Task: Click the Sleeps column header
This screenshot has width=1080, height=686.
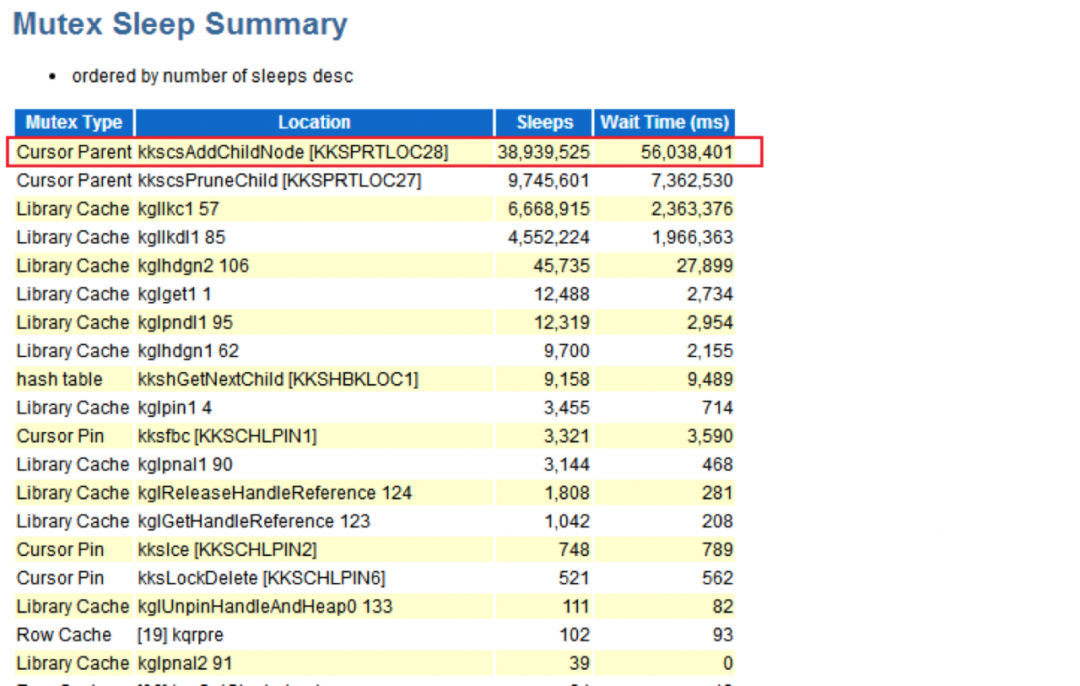Action: (544, 123)
